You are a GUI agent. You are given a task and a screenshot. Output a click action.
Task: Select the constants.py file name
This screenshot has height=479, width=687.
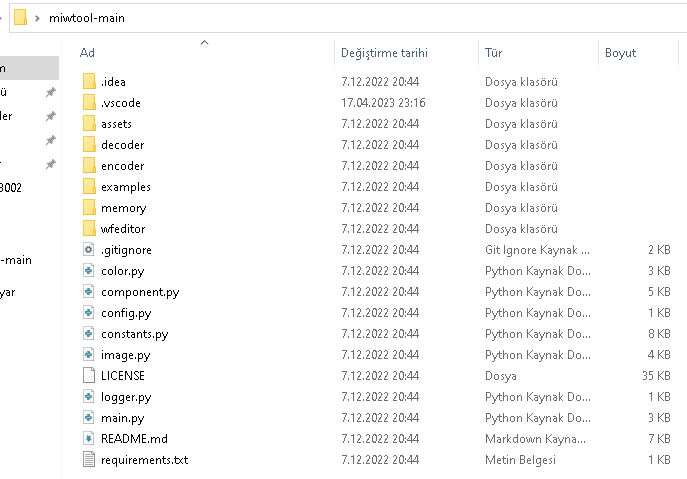coord(134,334)
